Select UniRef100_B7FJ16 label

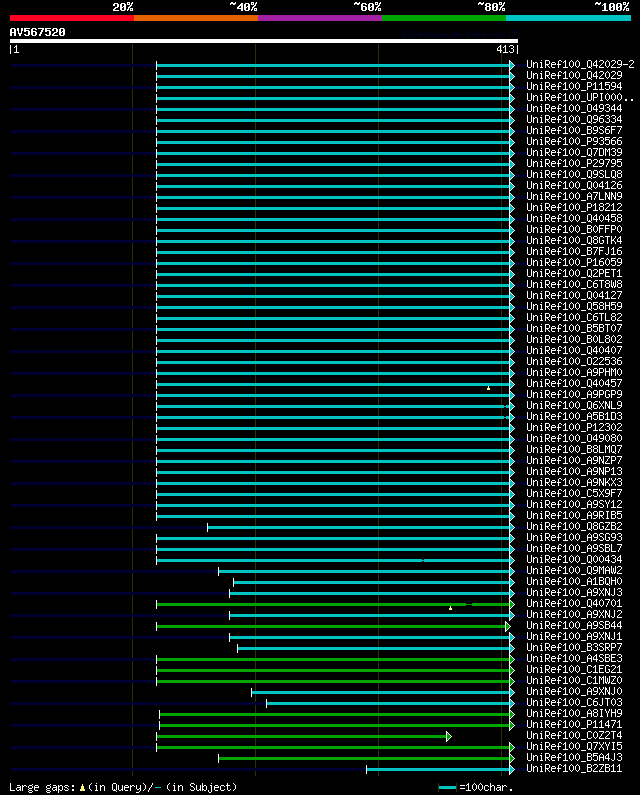[x=574, y=251]
